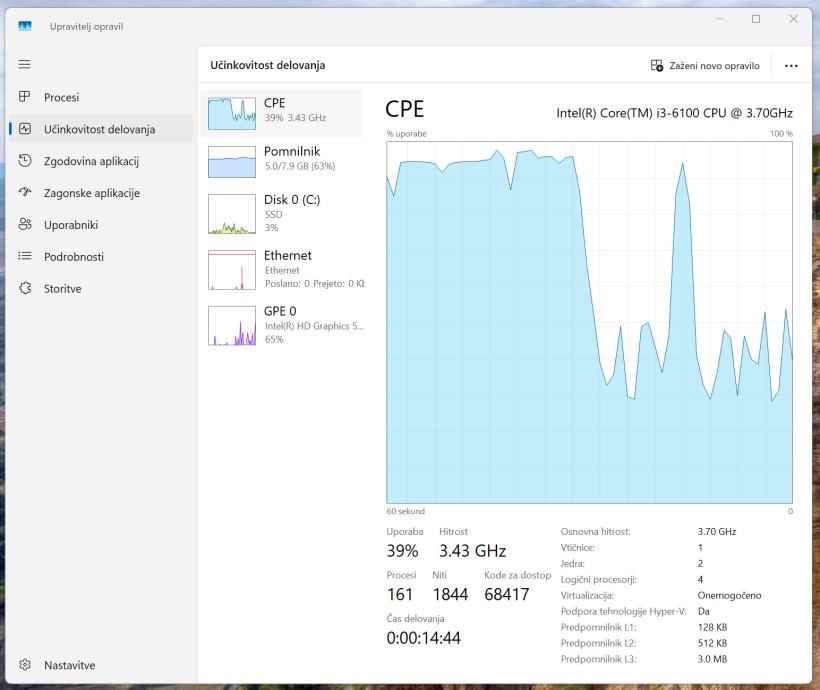
Task: Click the 3.43 GHz speed value
Action: point(472,551)
